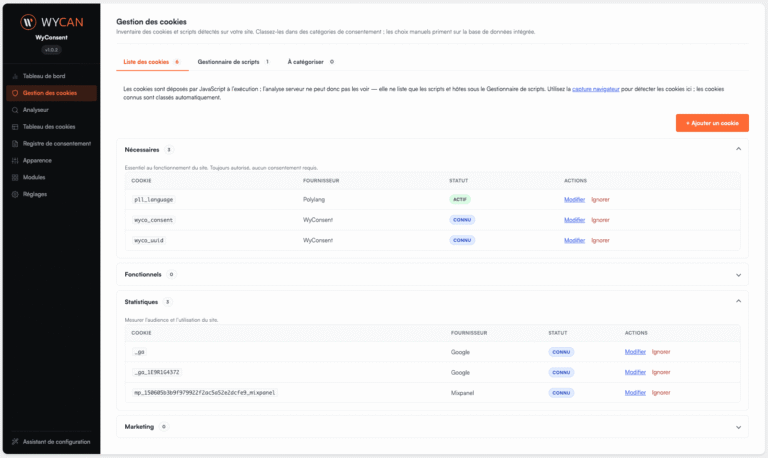This screenshot has width=768, height=458.
Task: Follow the capture navigateur link
Action: point(596,89)
